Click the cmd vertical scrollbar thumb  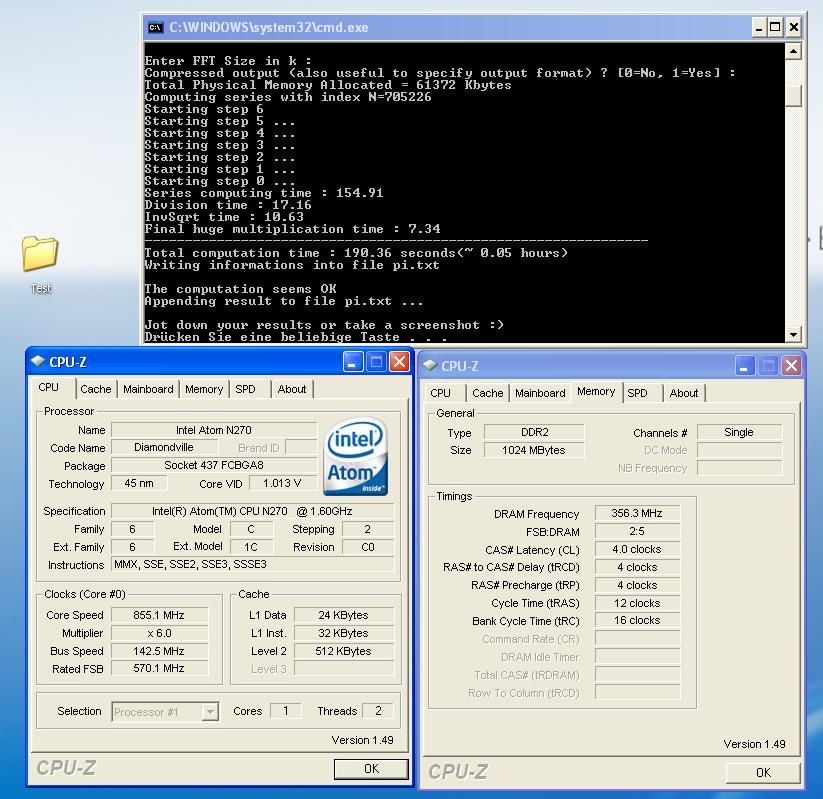793,96
